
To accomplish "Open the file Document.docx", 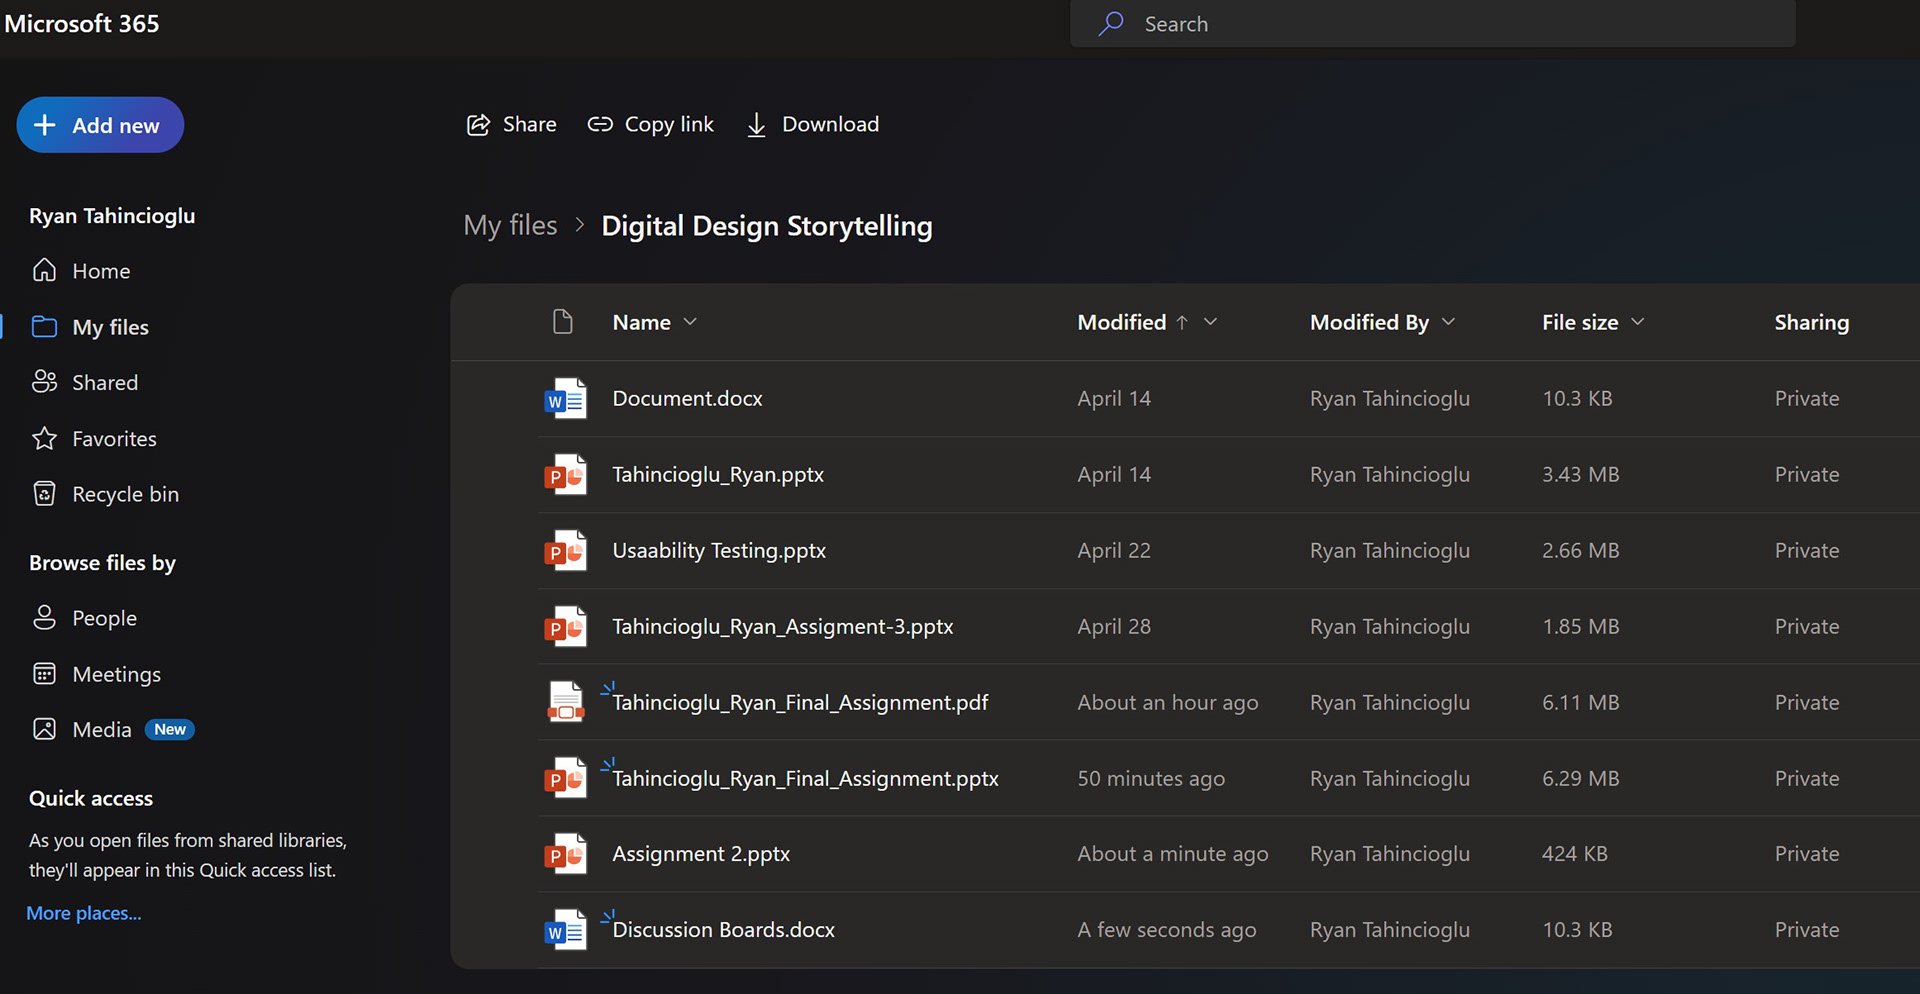I will point(687,398).
